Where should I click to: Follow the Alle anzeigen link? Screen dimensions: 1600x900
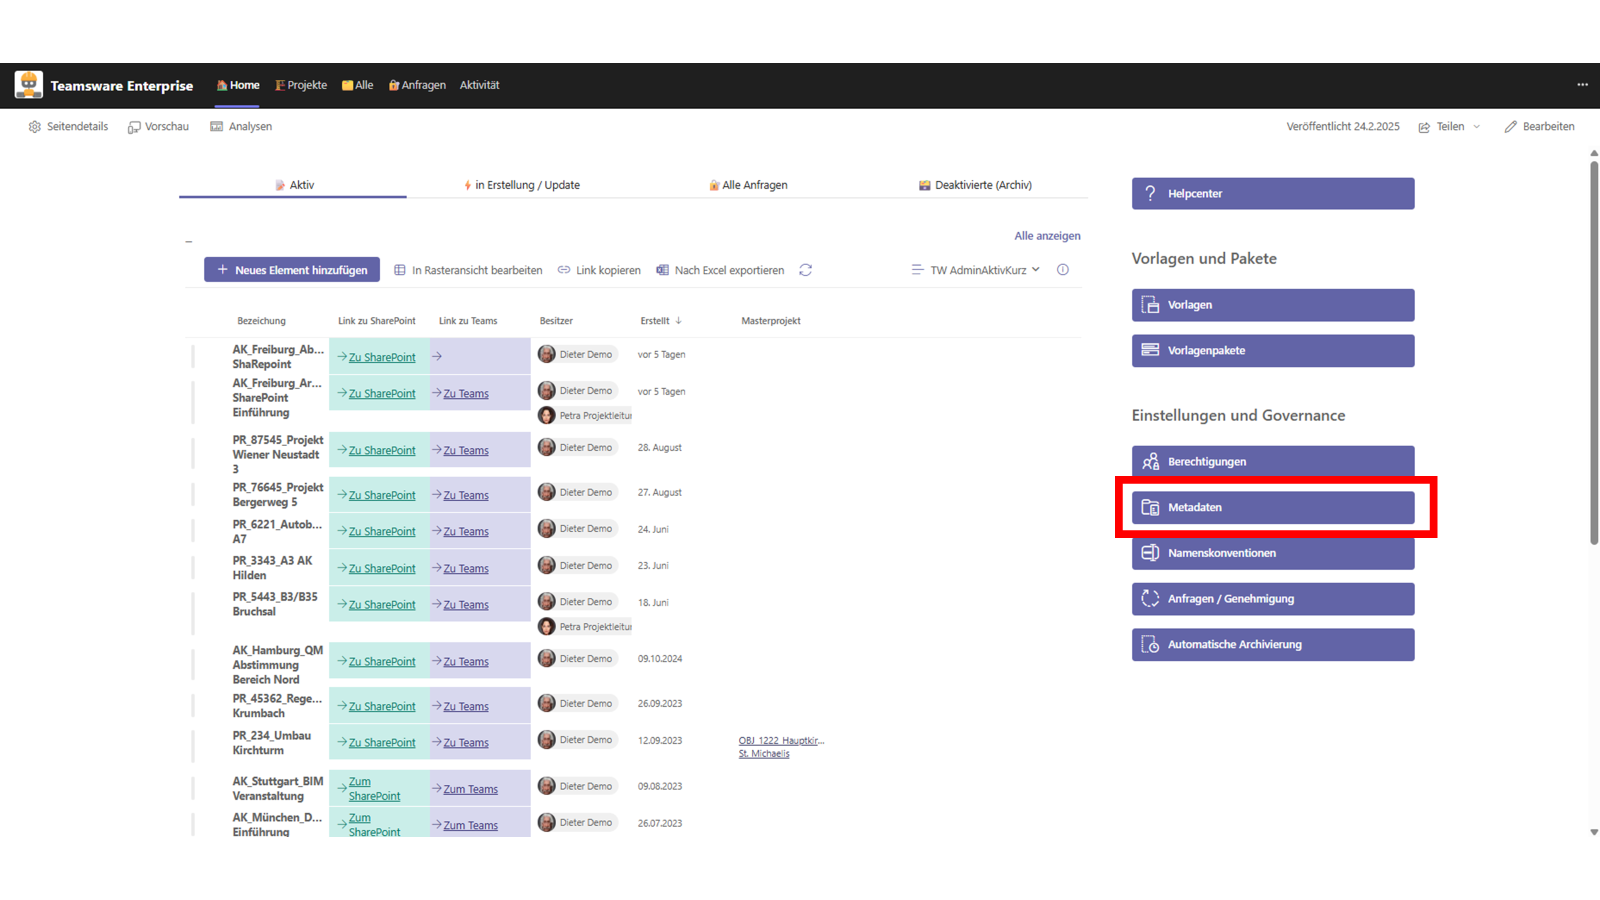pyautogui.click(x=1047, y=236)
